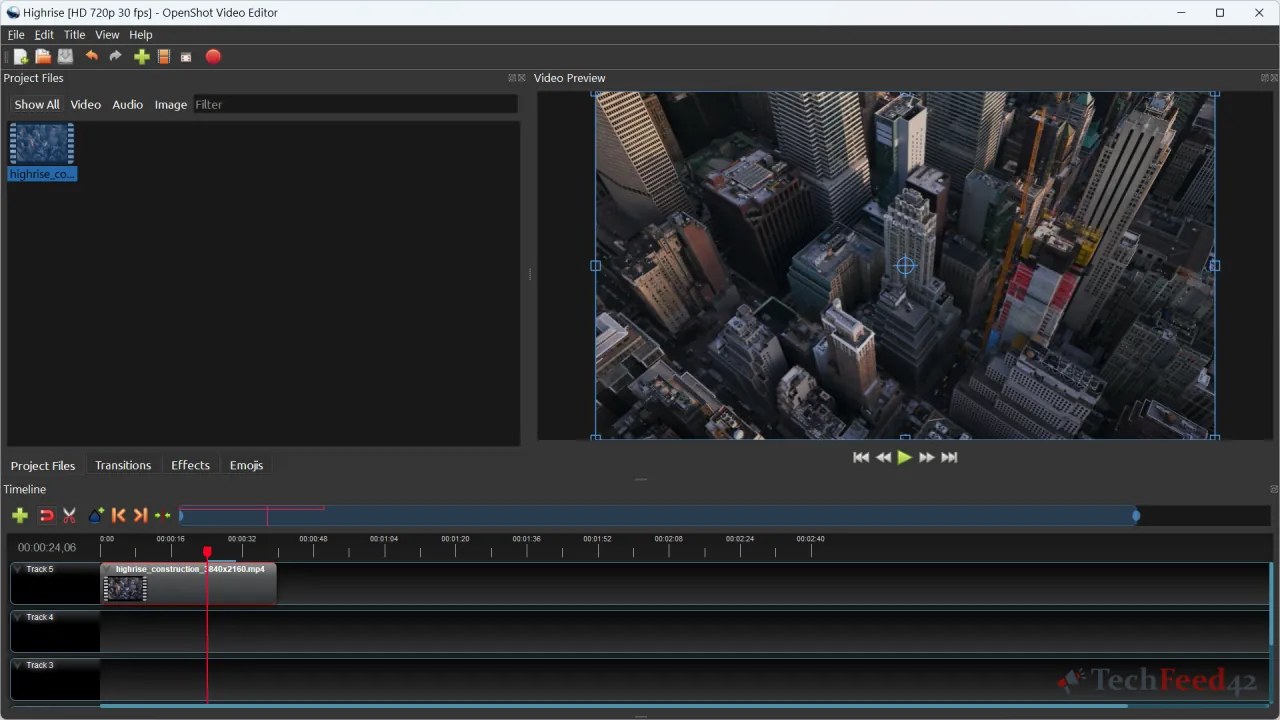Switch to the Transitions tab
Screen dimensions: 1280x720
coord(123,465)
